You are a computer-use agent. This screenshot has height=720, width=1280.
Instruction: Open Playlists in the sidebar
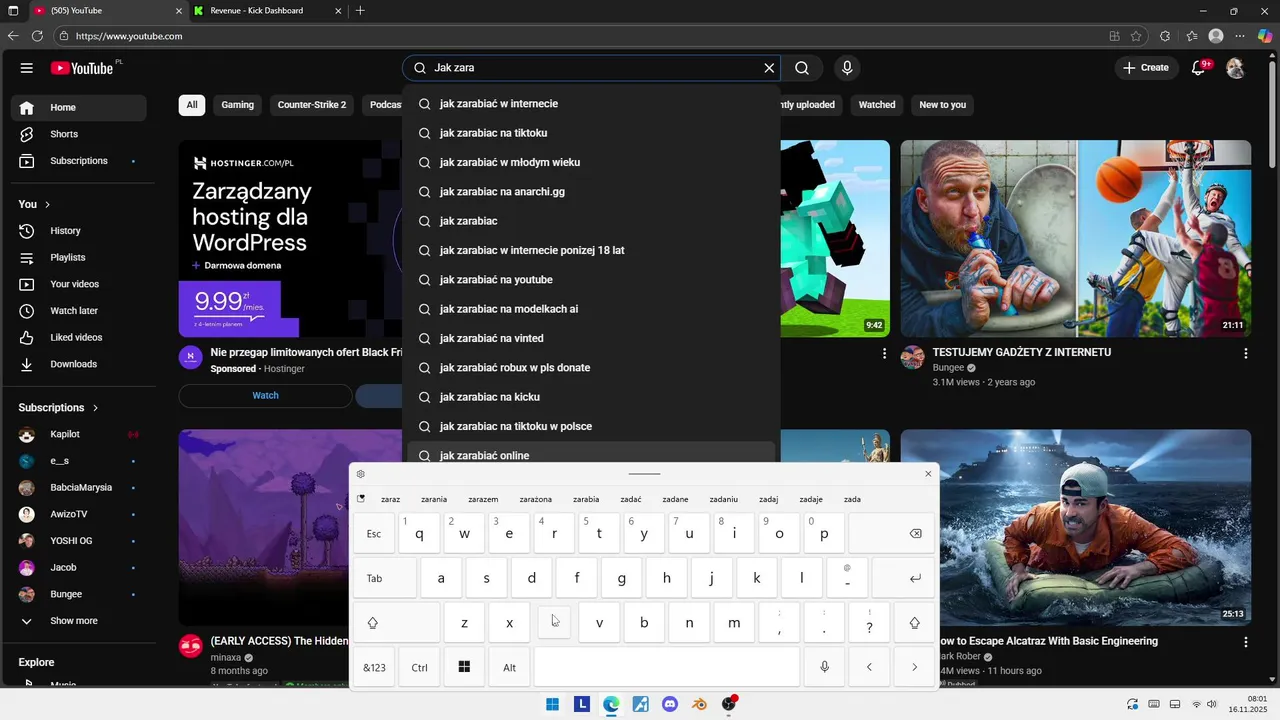[79, 258]
